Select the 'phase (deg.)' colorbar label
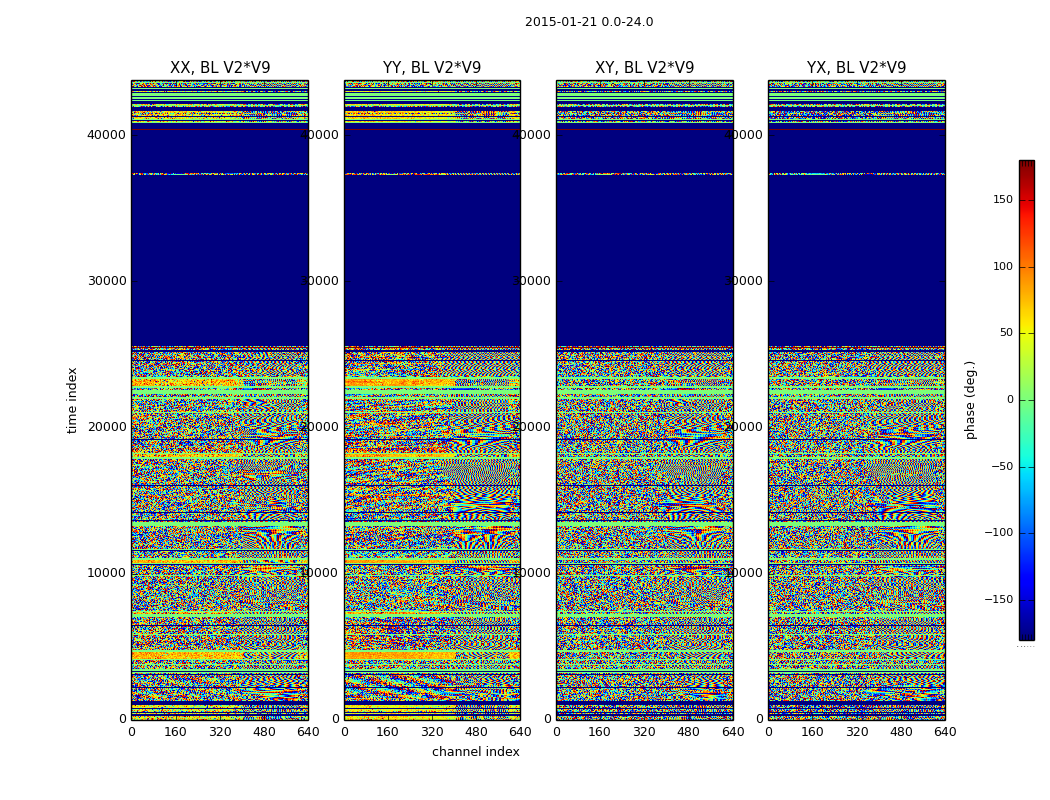 (x=970, y=400)
